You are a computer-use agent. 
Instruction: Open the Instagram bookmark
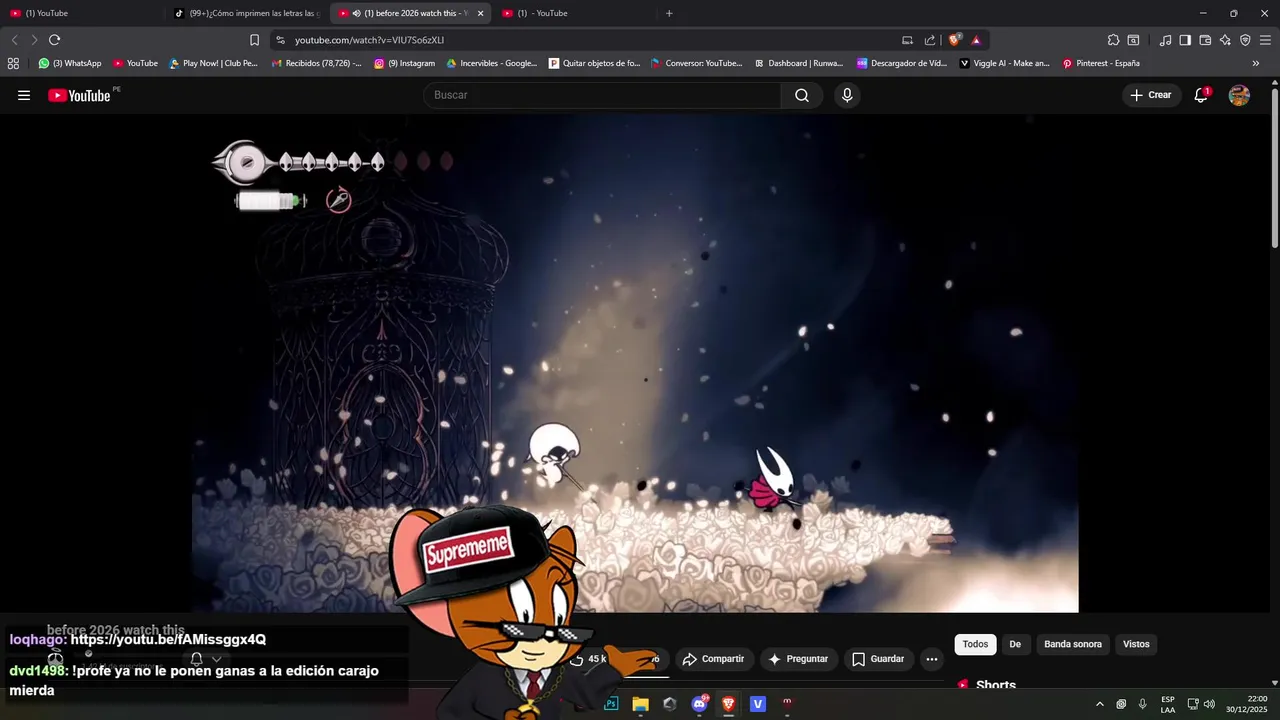[x=405, y=63]
